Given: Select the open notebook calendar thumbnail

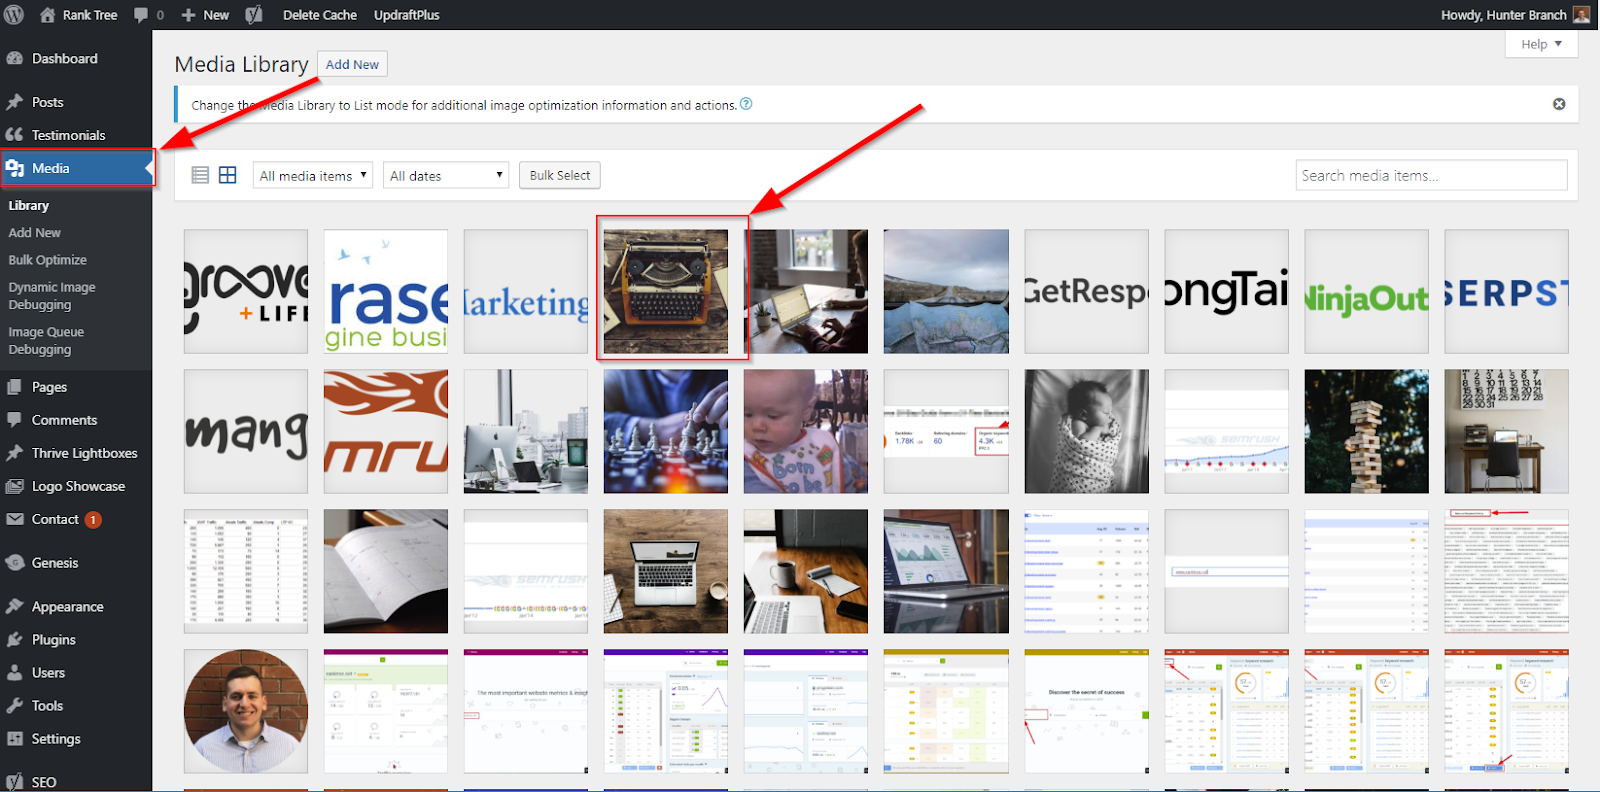Looking at the screenshot, I should click(x=386, y=571).
